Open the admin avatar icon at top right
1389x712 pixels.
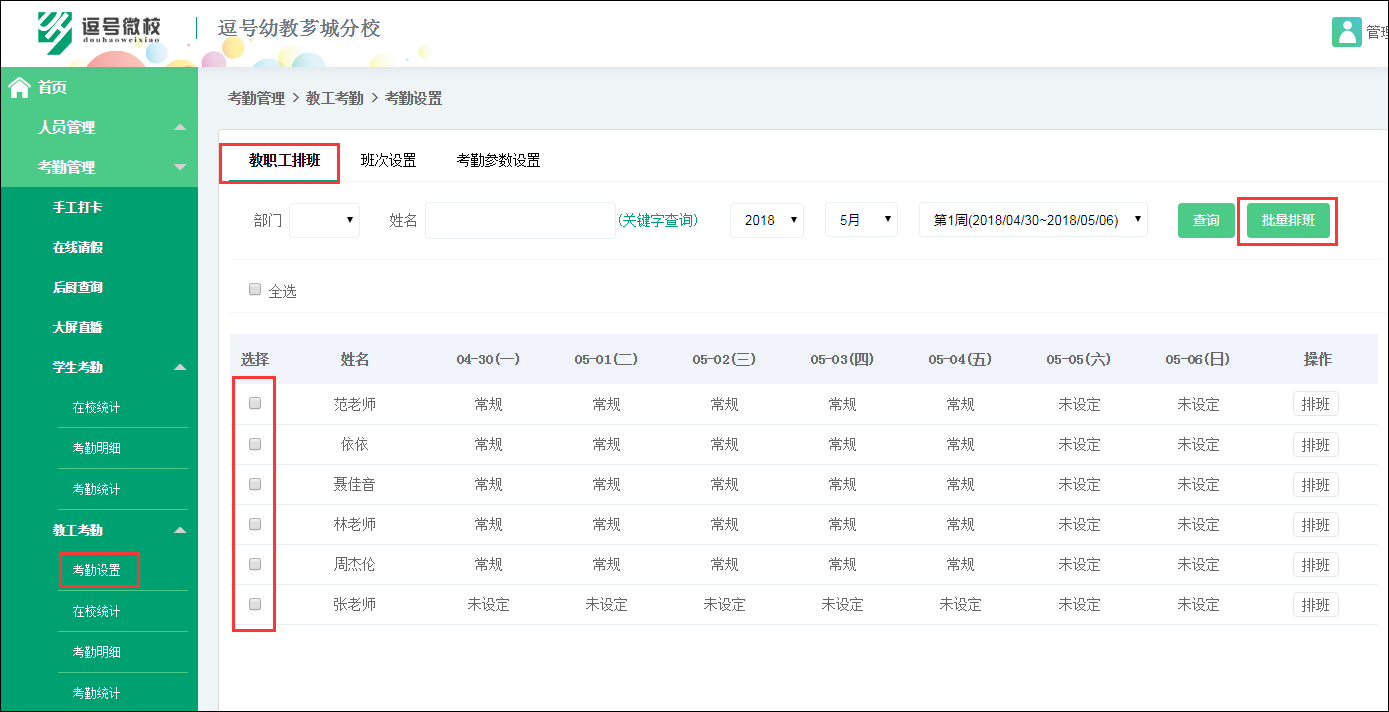pyautogui.click(x=1346, y=32)
